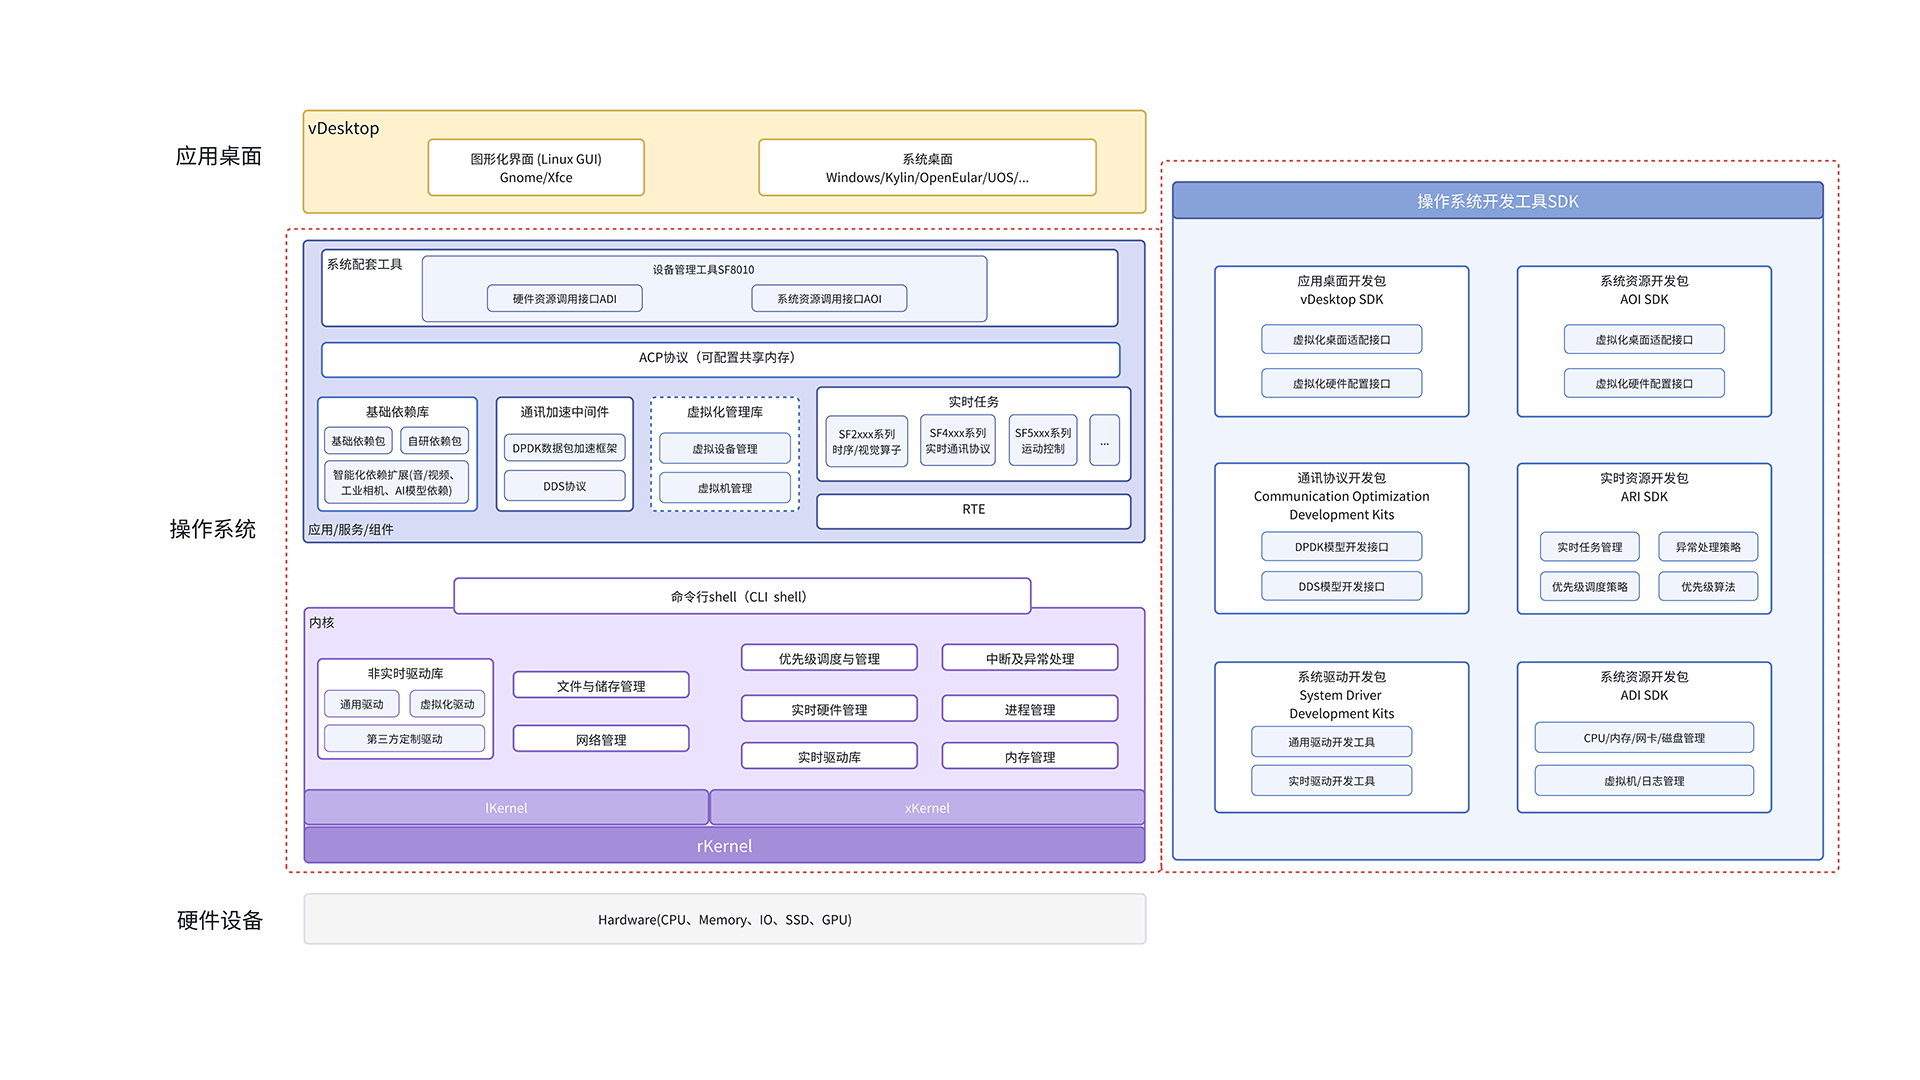Screen dimensions: 1920x1080
Task: Click the 系统资源调用接口AOI box
Action: [829, 299]
